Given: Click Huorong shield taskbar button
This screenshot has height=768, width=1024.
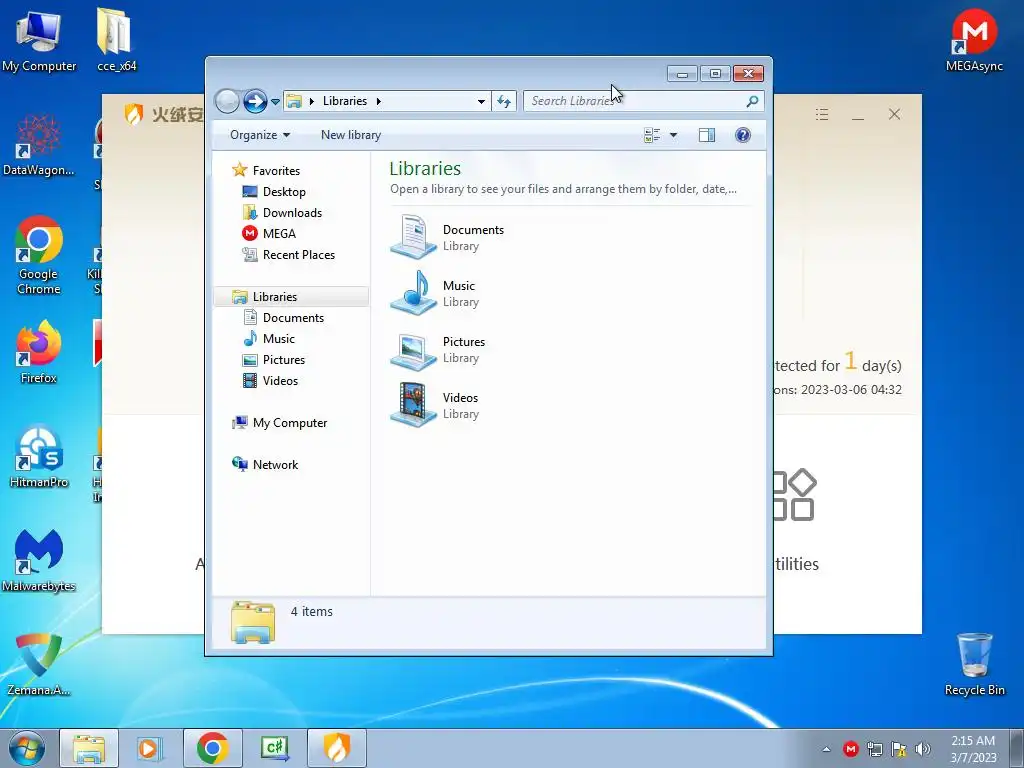Looking at the screenshot, I should 337,748.
